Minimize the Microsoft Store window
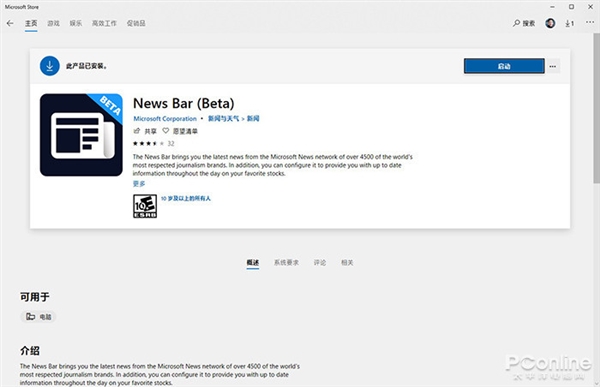 coord(552,7)
